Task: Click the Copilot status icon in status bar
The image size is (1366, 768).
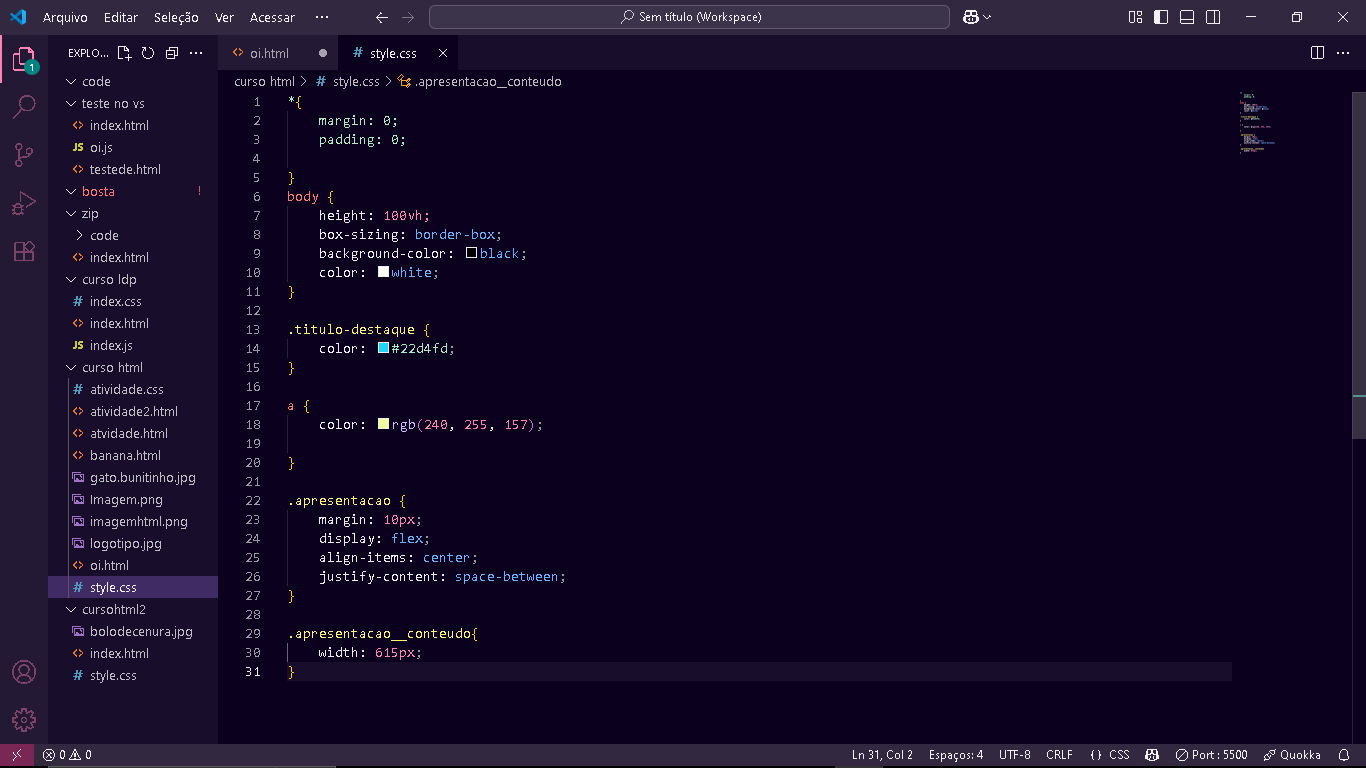Action: 1152,755
